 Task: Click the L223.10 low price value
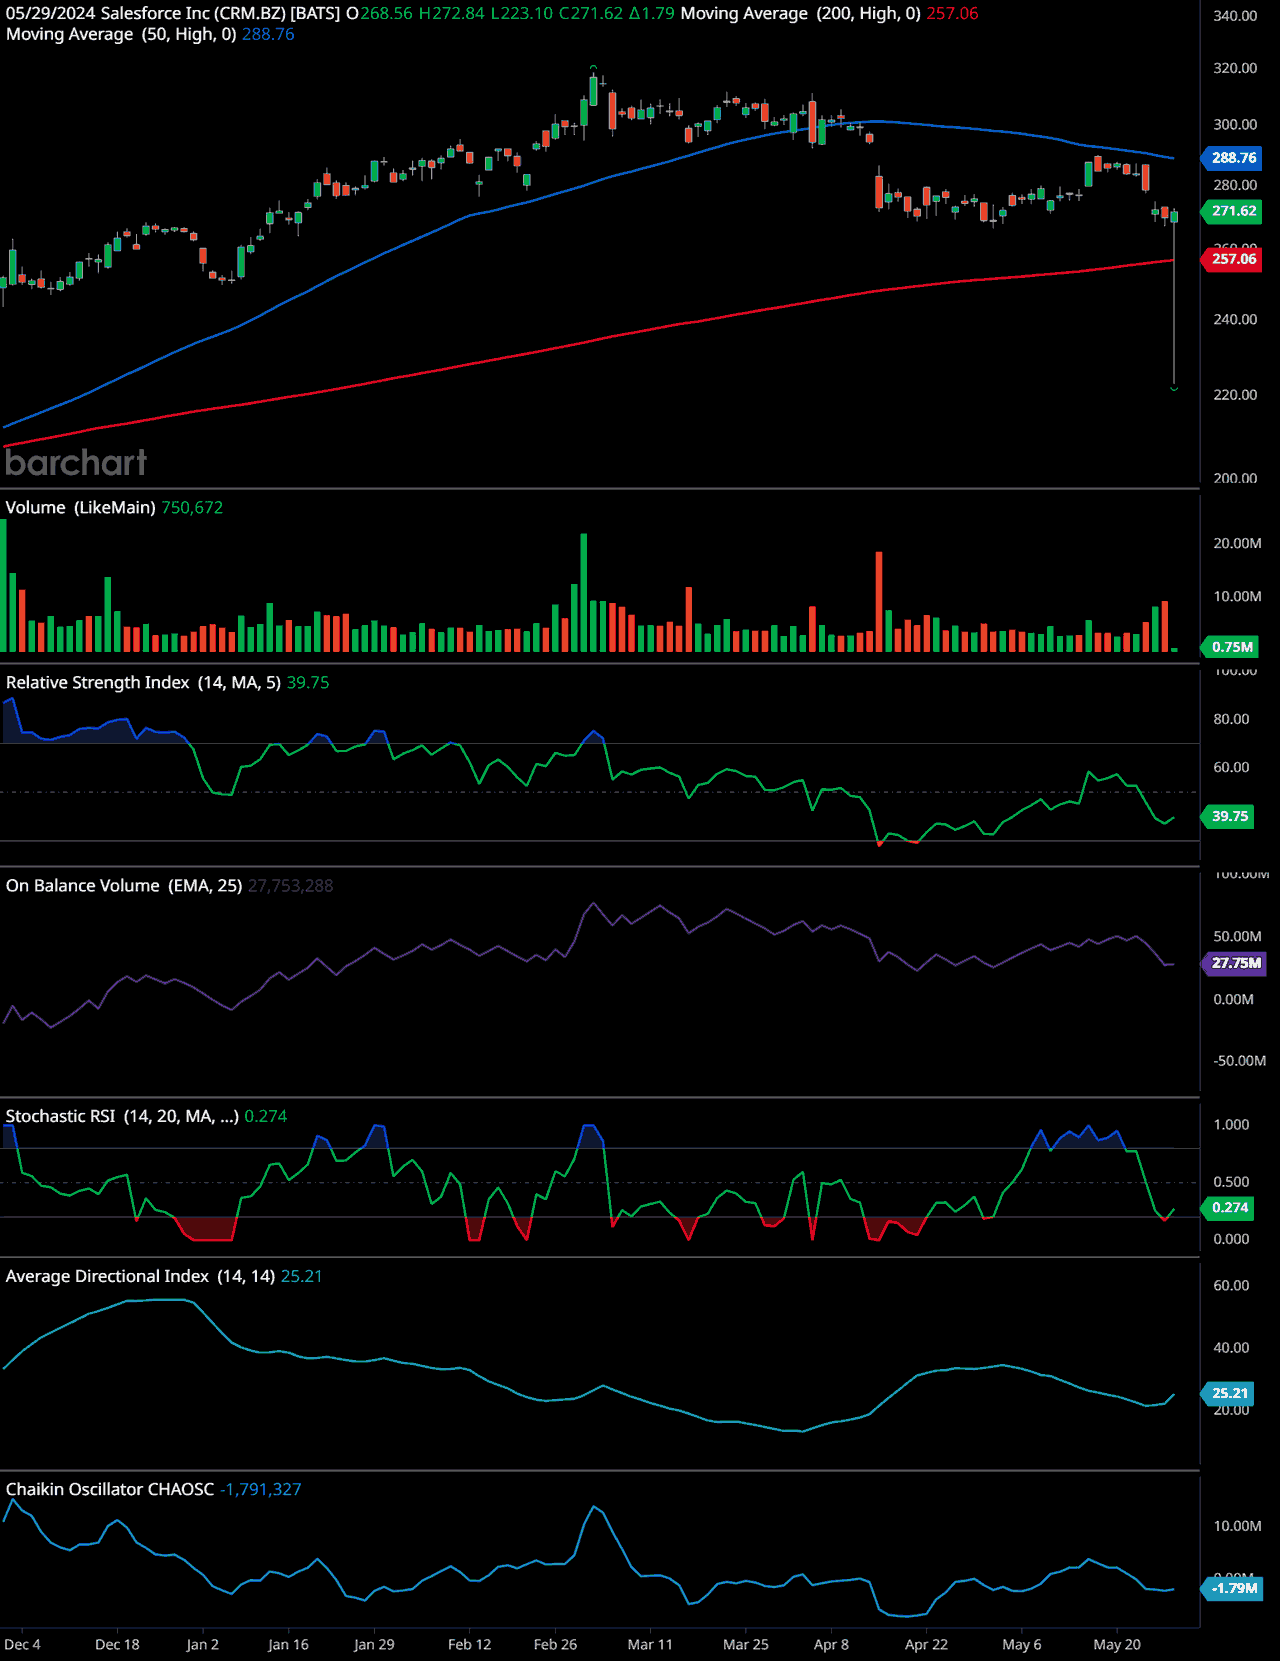tap(521, 14)
